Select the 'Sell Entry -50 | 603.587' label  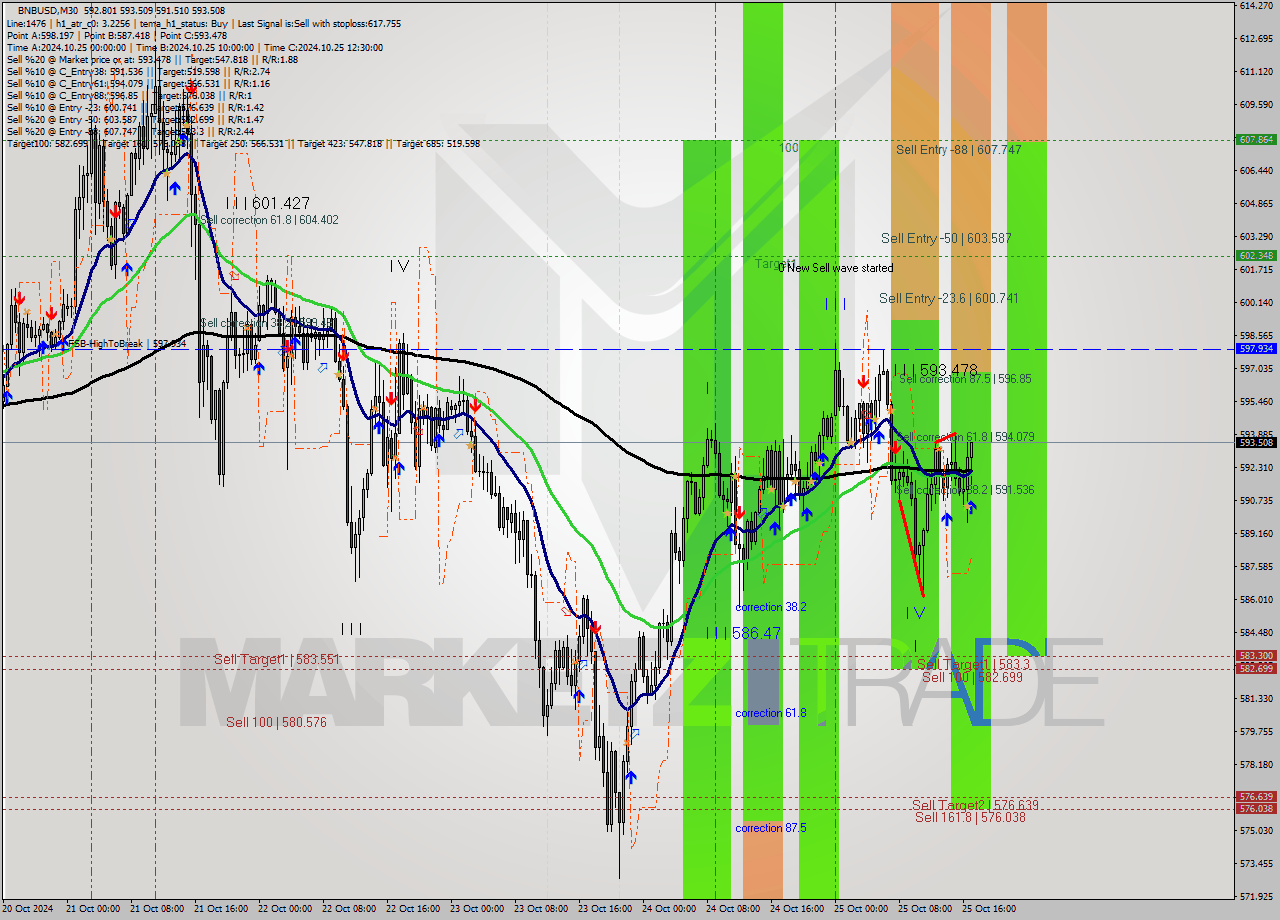point(946,239)
